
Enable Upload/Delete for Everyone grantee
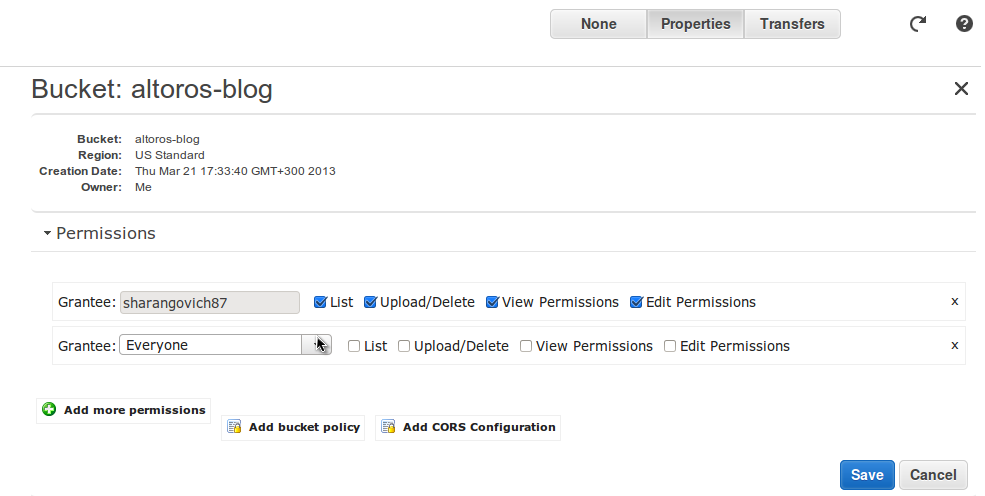tap(404, 346)
